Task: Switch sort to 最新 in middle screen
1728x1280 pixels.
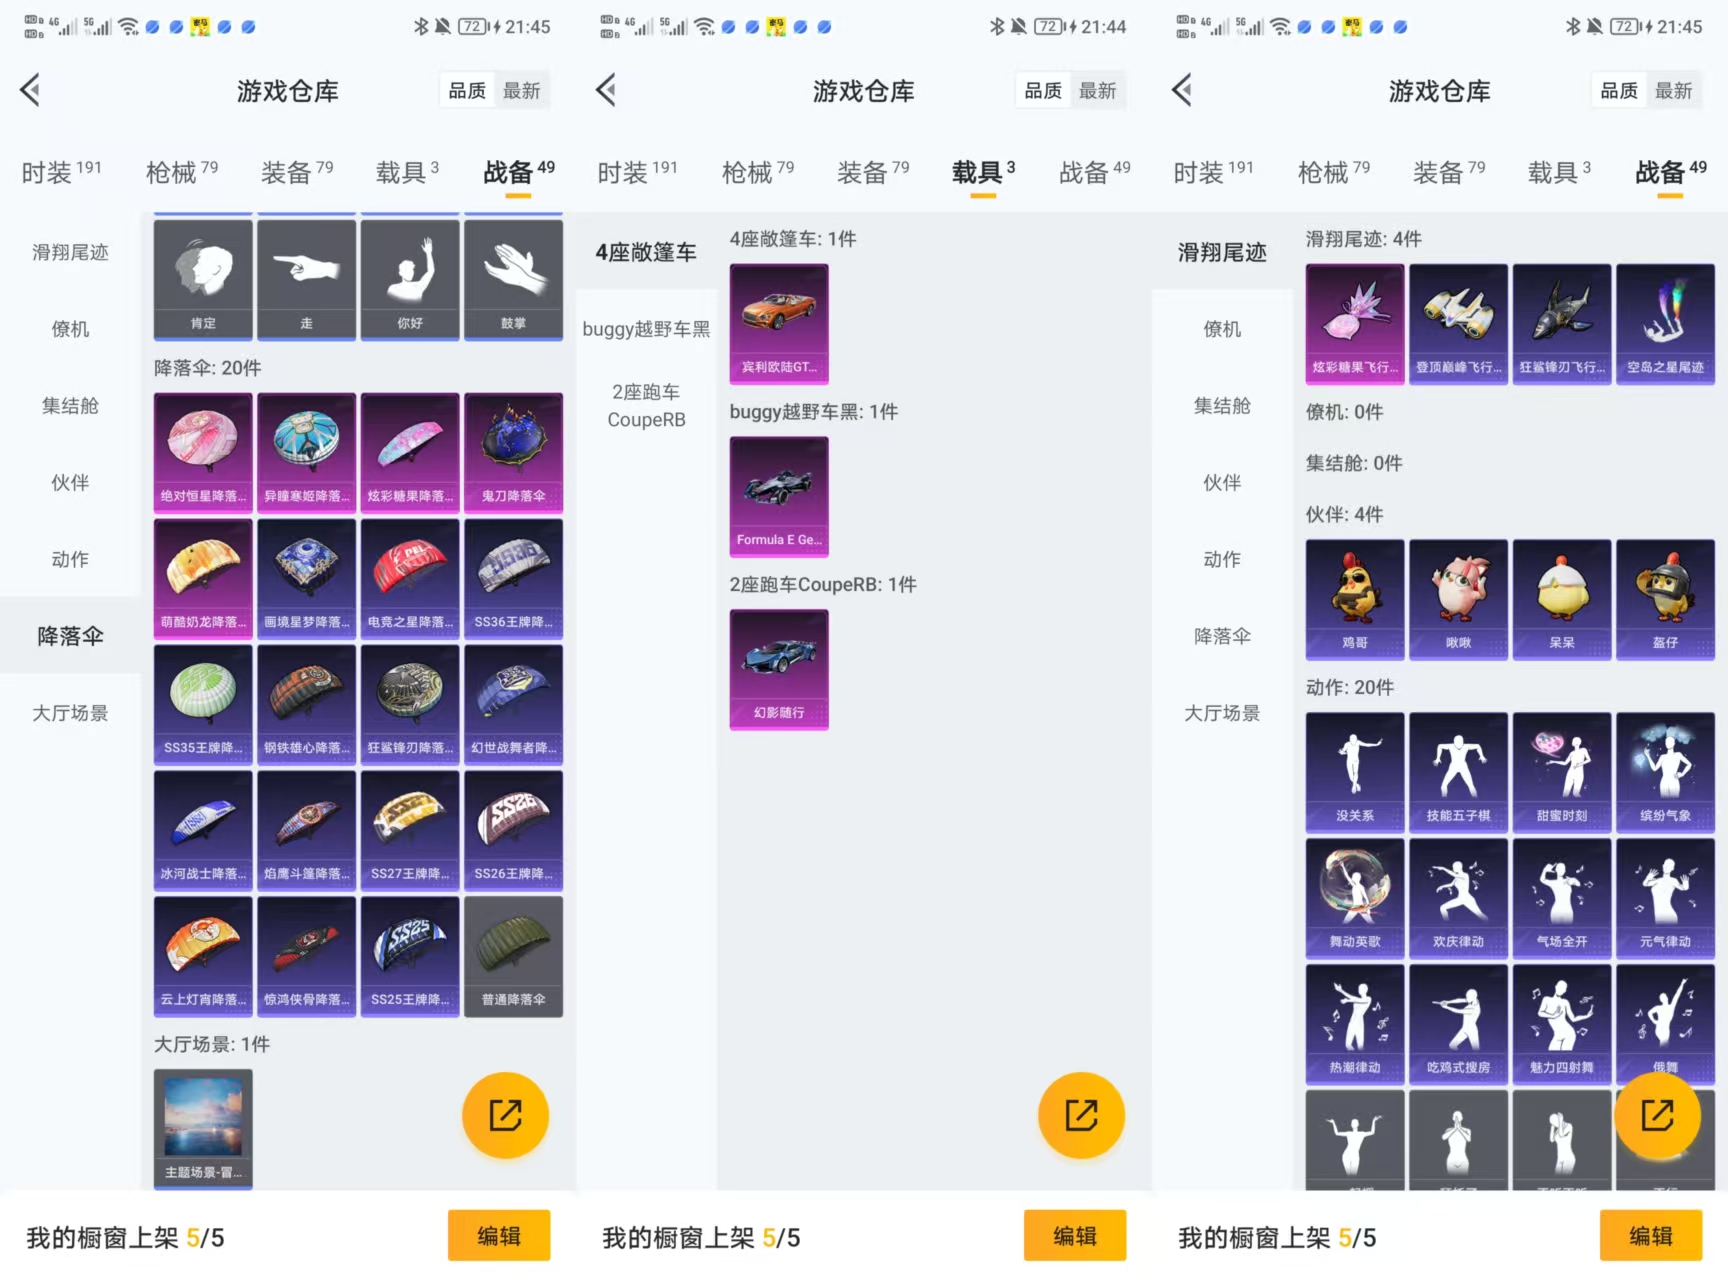Action: 1097,91
